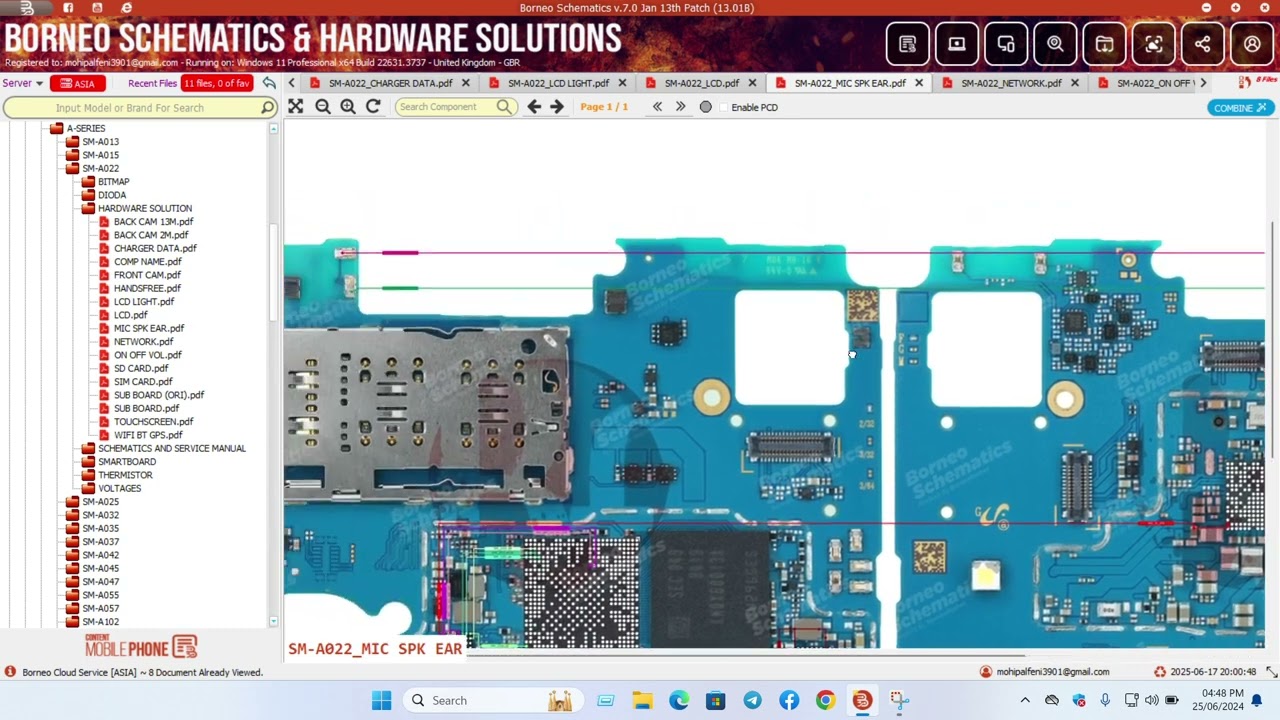
Task: Open the screenshot capture header icon
Action: tap(1153, 44)
